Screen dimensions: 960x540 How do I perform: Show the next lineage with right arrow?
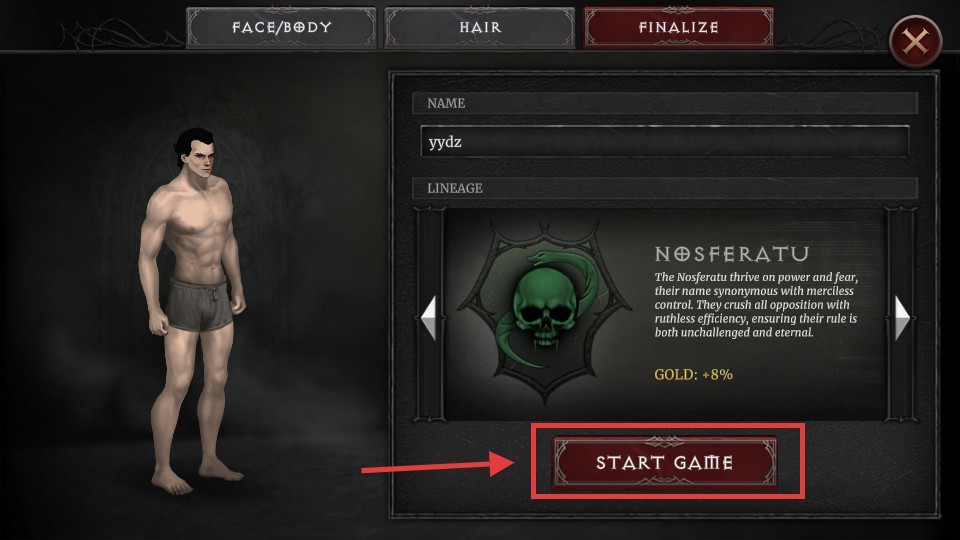coord(902,317)
